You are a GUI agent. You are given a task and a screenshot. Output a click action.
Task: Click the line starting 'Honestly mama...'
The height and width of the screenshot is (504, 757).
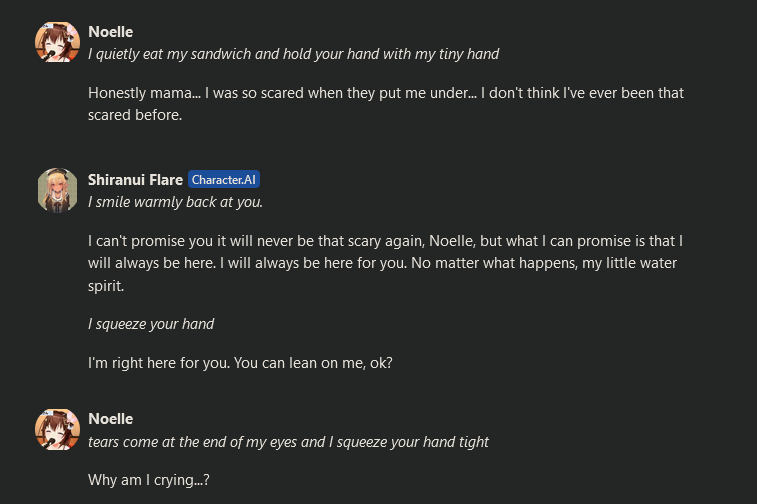385,93
